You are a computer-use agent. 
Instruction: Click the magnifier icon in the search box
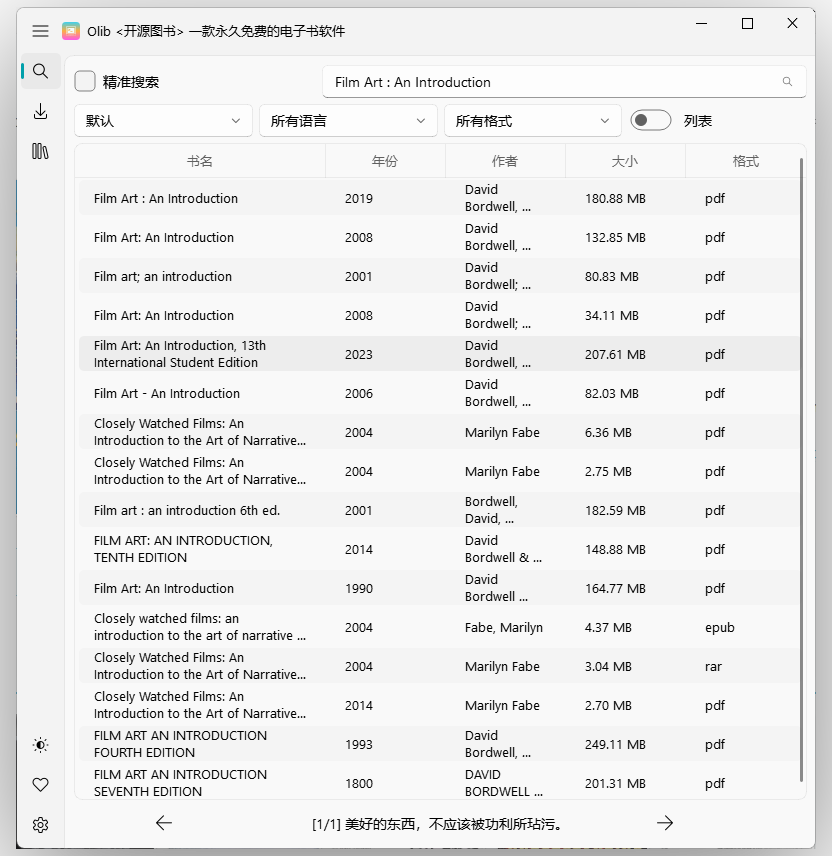click(787, 81)
